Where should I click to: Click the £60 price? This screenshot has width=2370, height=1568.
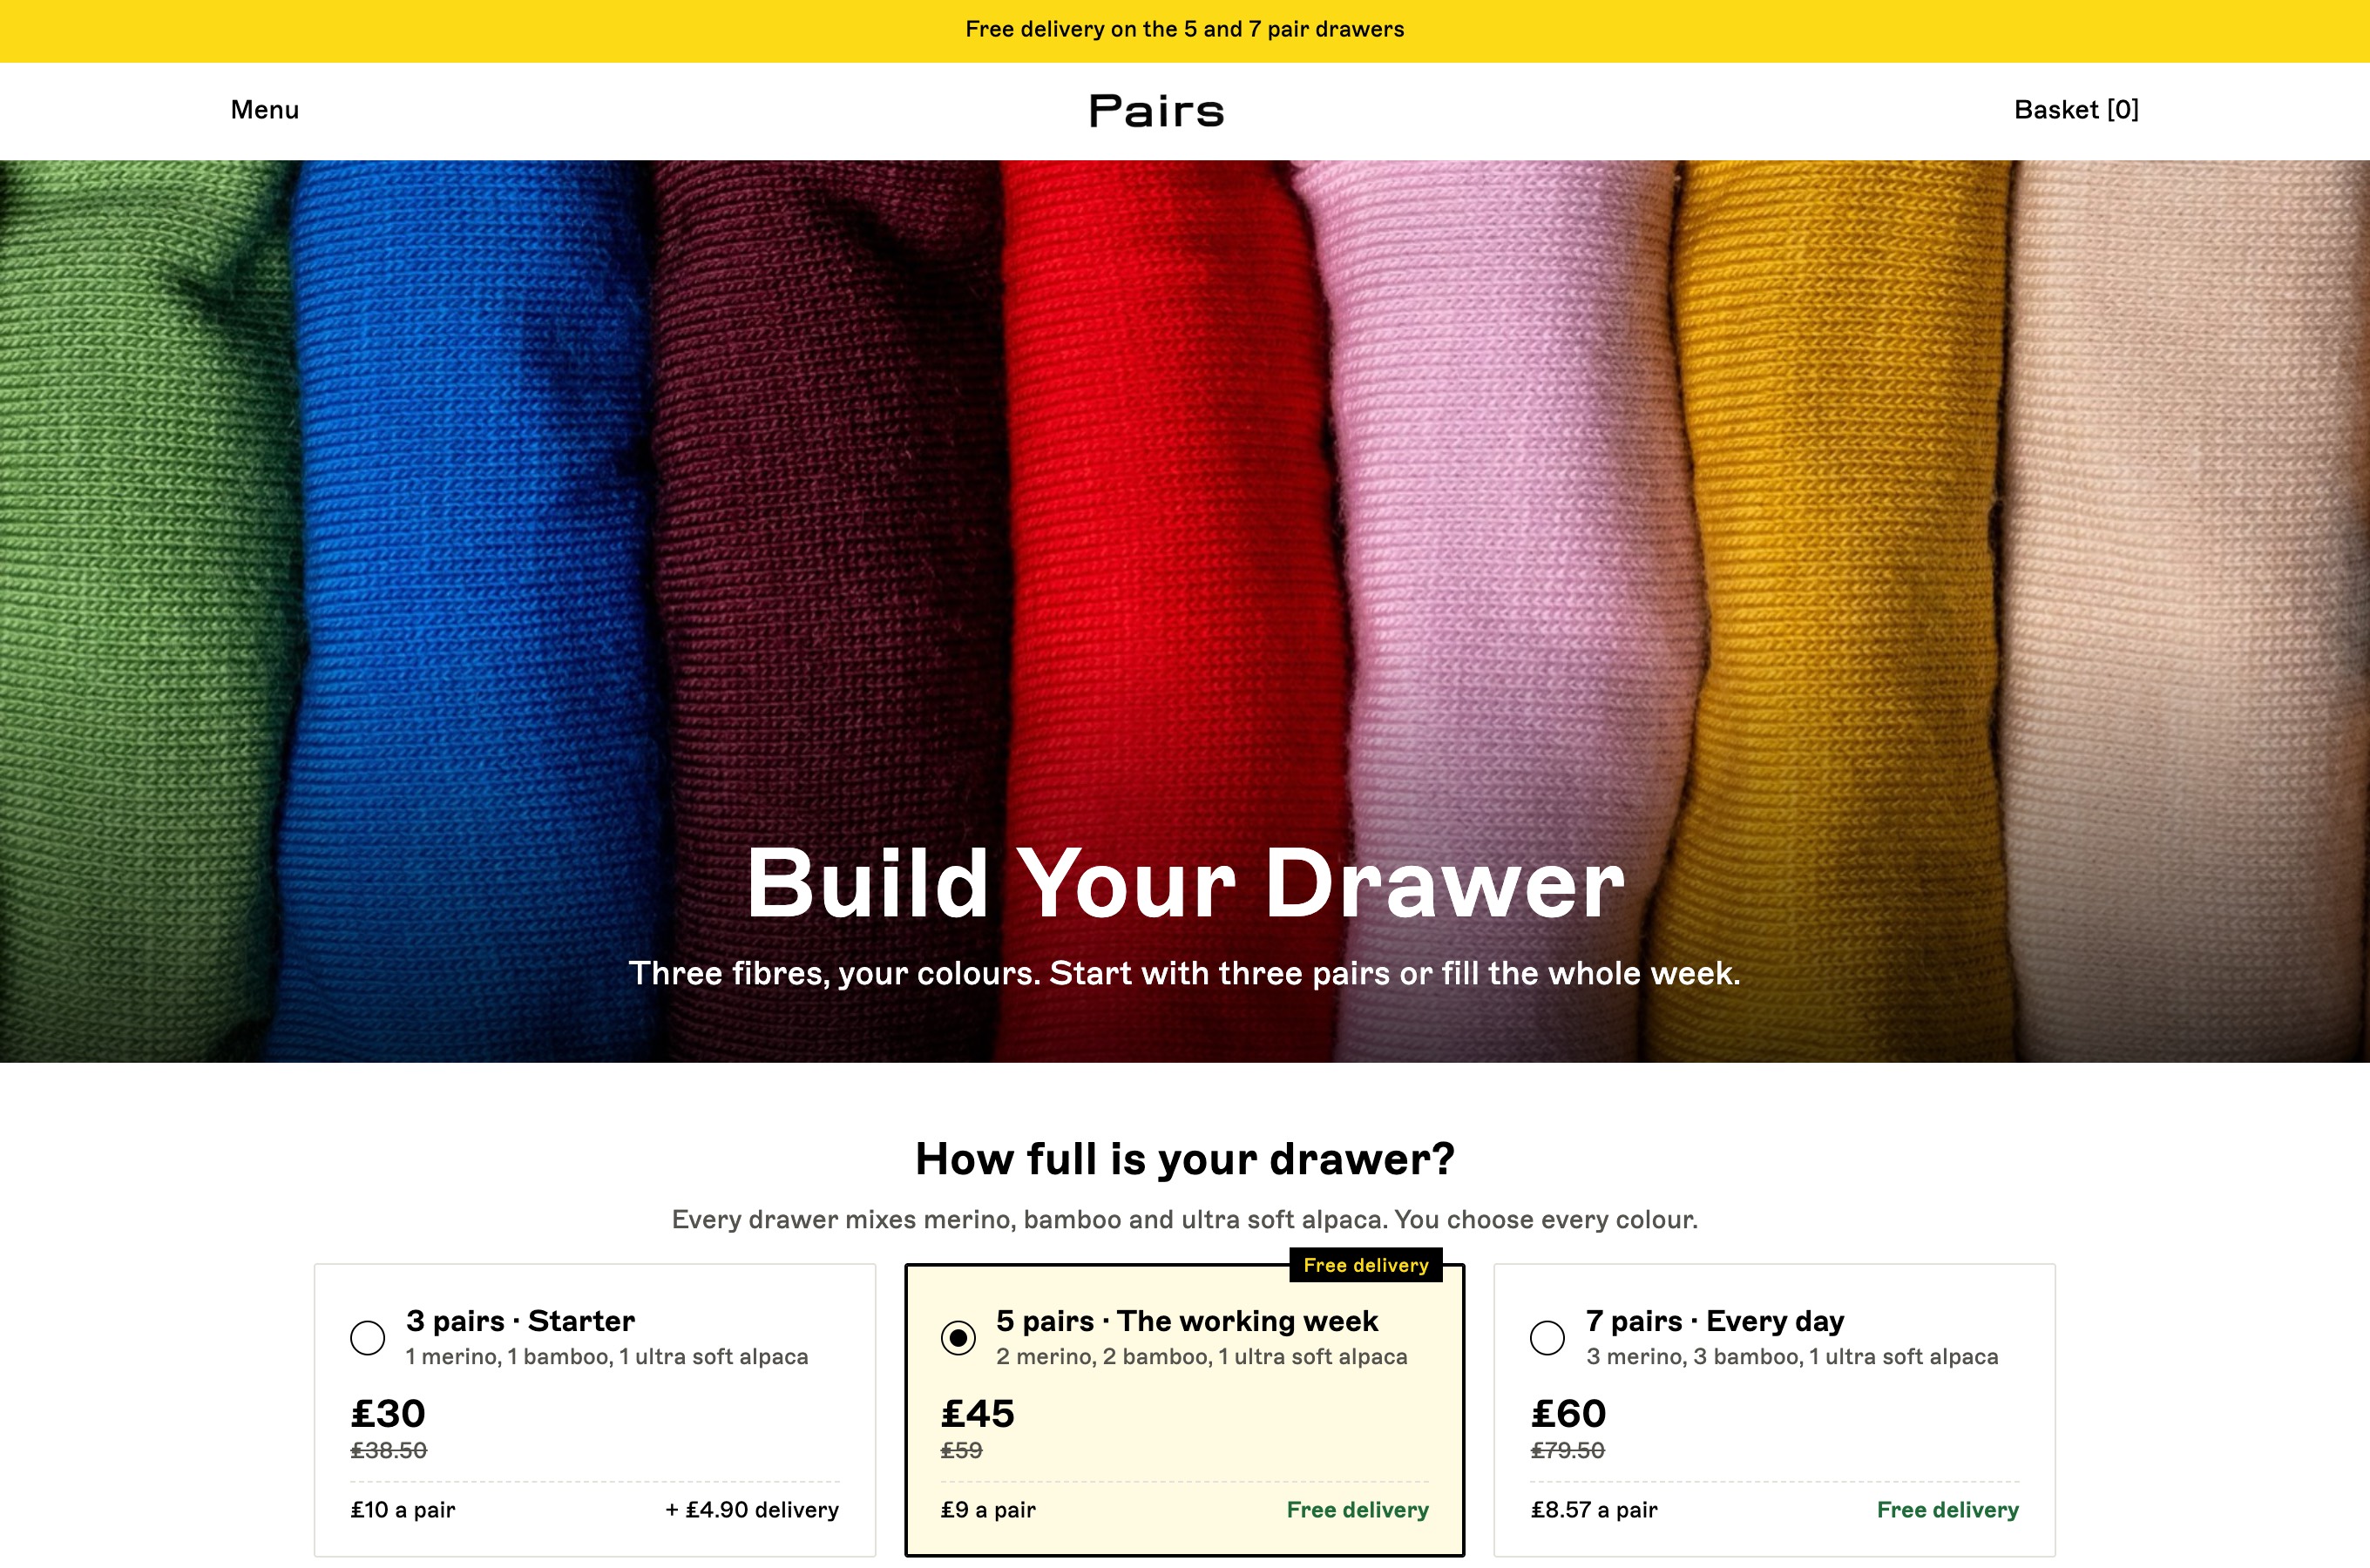coord(1568,1413)
